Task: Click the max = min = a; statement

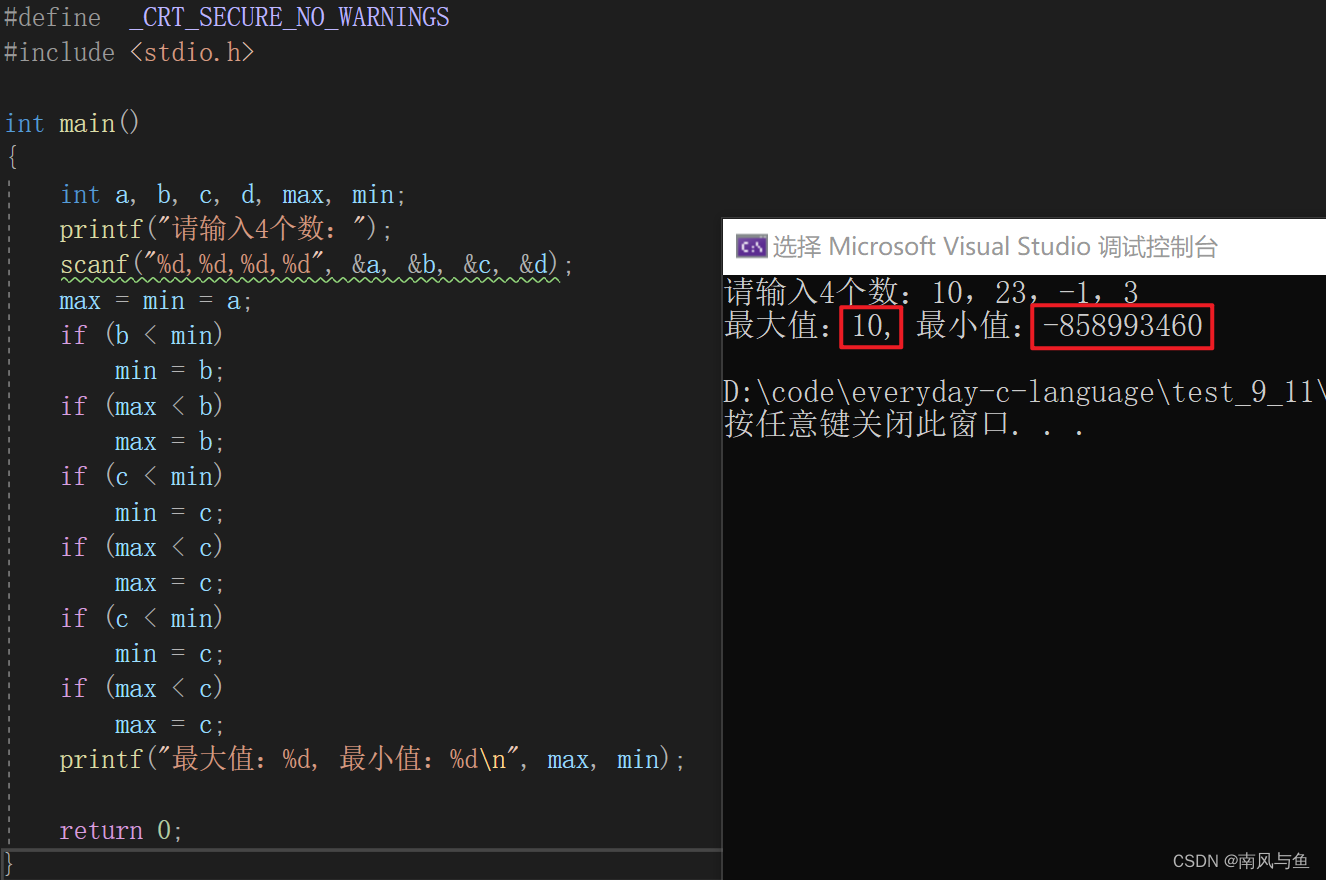Action: coord(156,301)
